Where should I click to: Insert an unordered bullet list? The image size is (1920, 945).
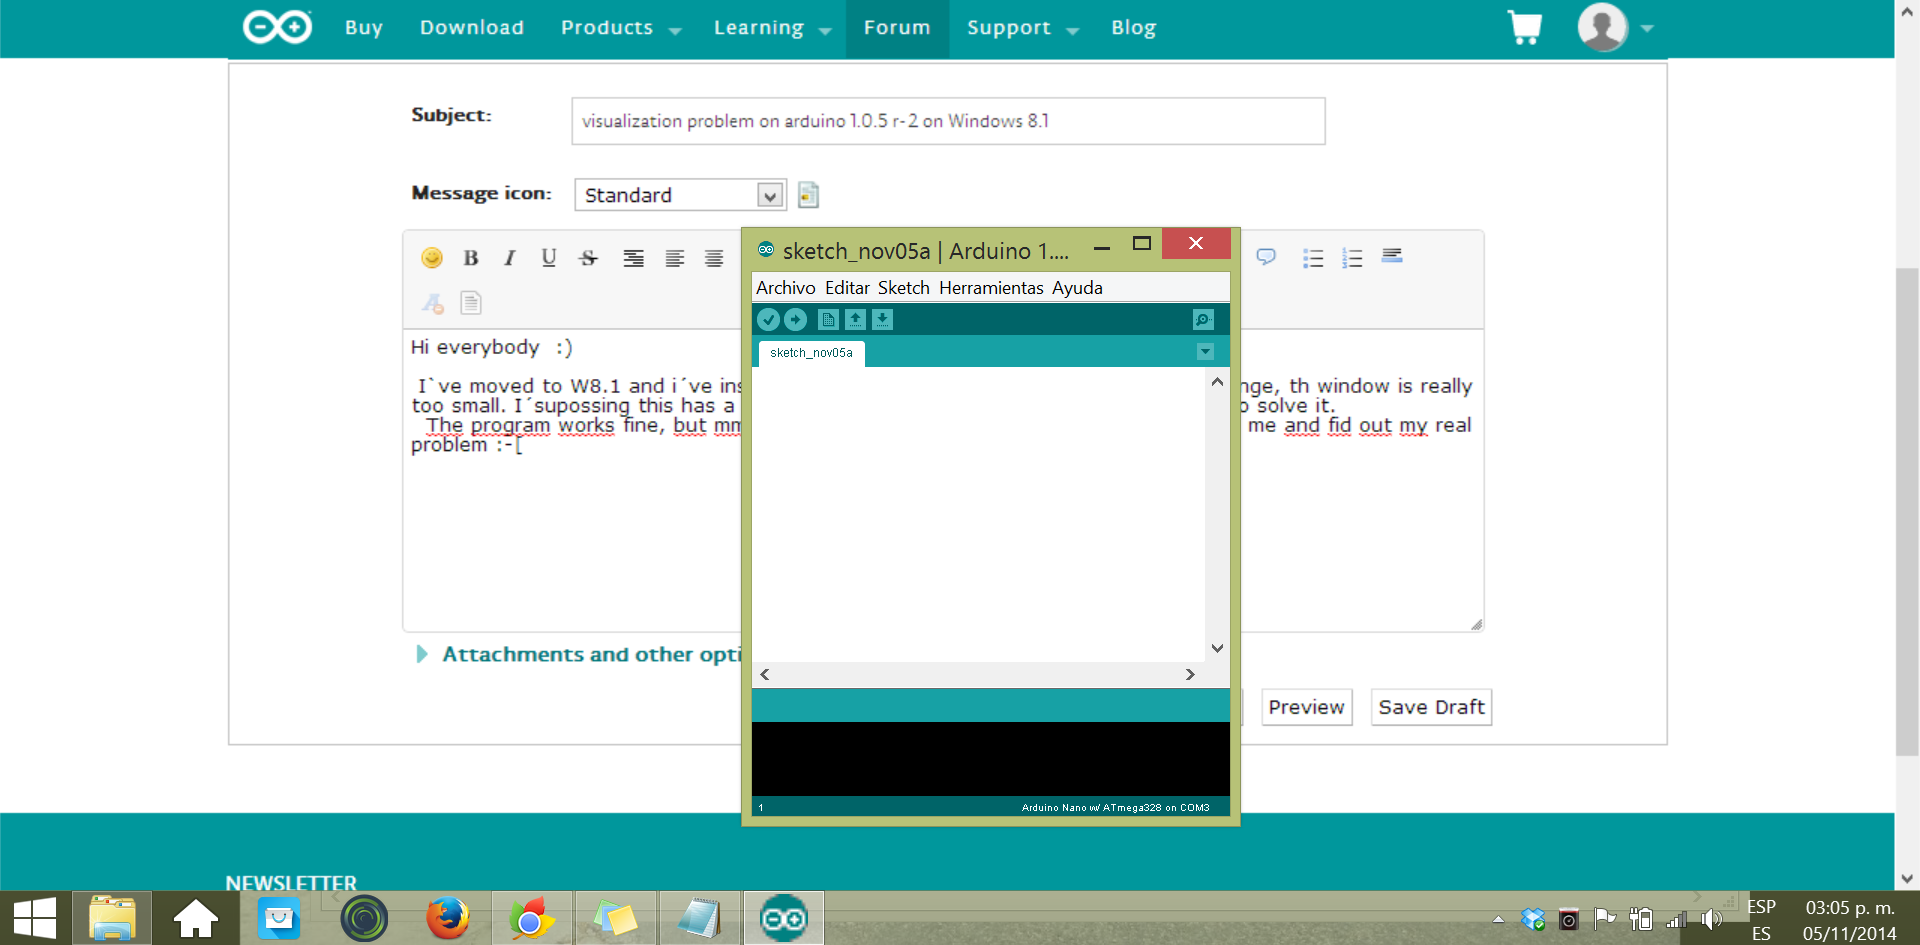click(1313, 258)
